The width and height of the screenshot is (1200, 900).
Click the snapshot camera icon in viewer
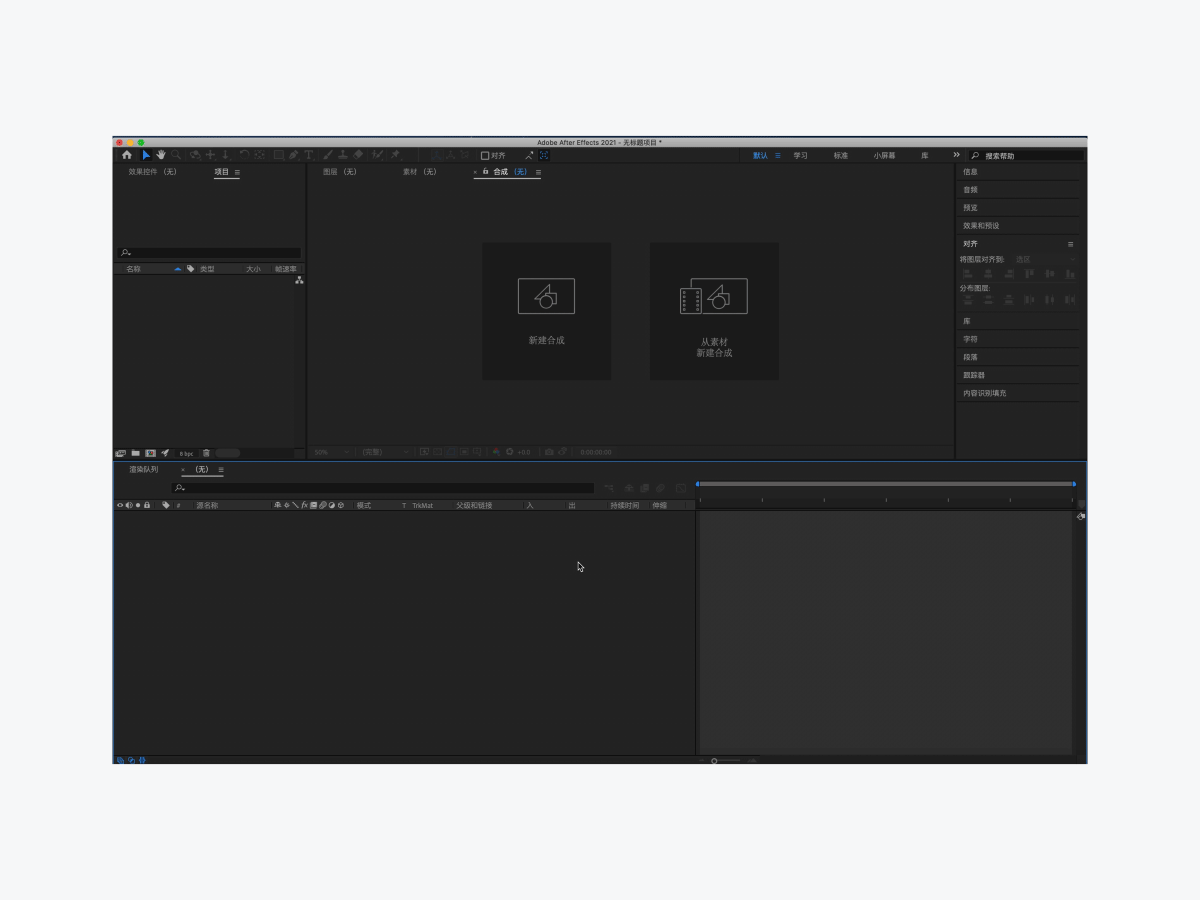(x=548, y=452)
